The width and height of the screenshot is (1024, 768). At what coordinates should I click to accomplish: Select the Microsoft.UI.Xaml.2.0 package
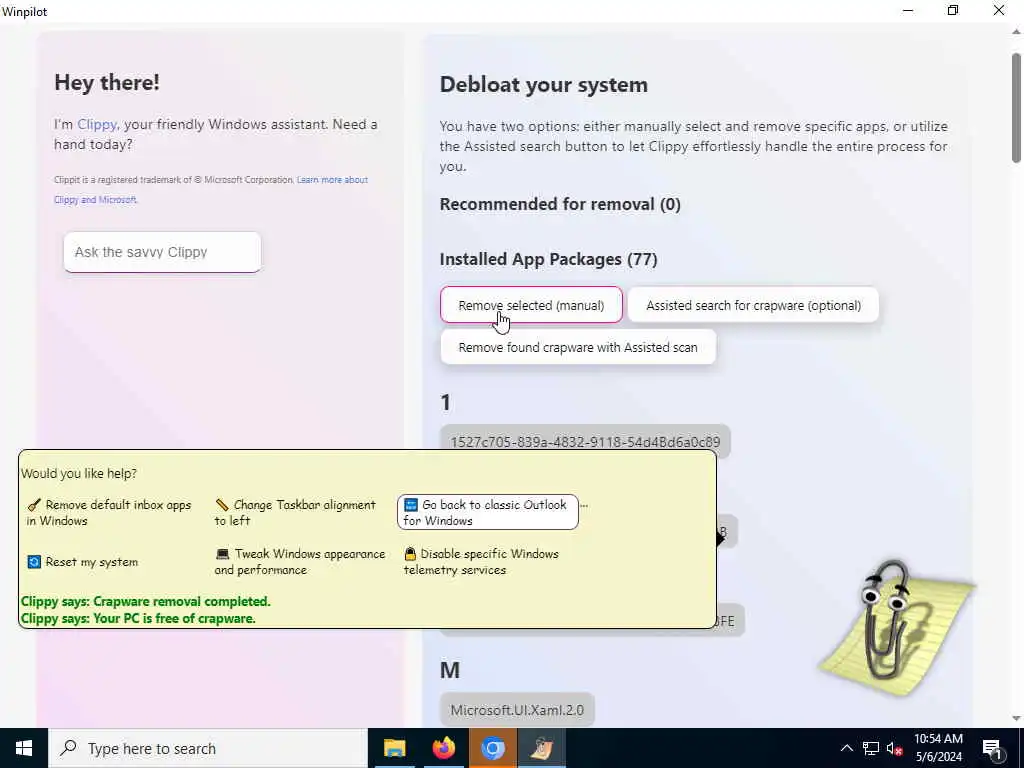pyautogui.click(x=517, y=710)
